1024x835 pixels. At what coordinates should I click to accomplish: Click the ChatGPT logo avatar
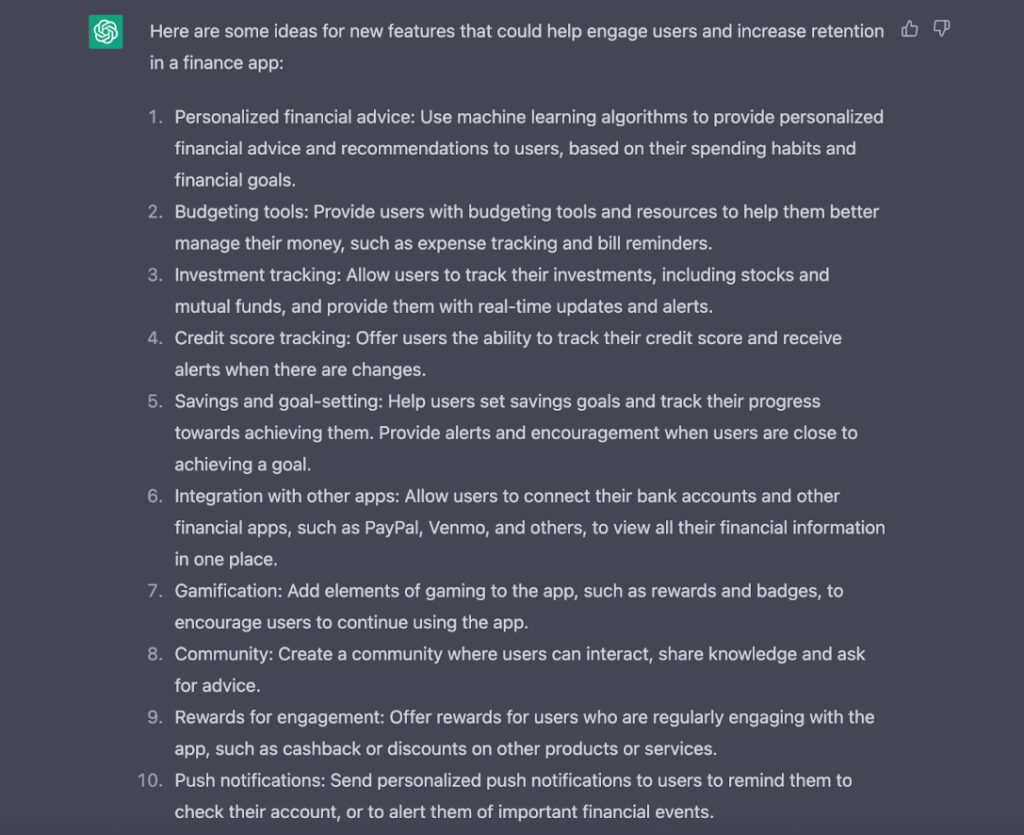[106, 32]
